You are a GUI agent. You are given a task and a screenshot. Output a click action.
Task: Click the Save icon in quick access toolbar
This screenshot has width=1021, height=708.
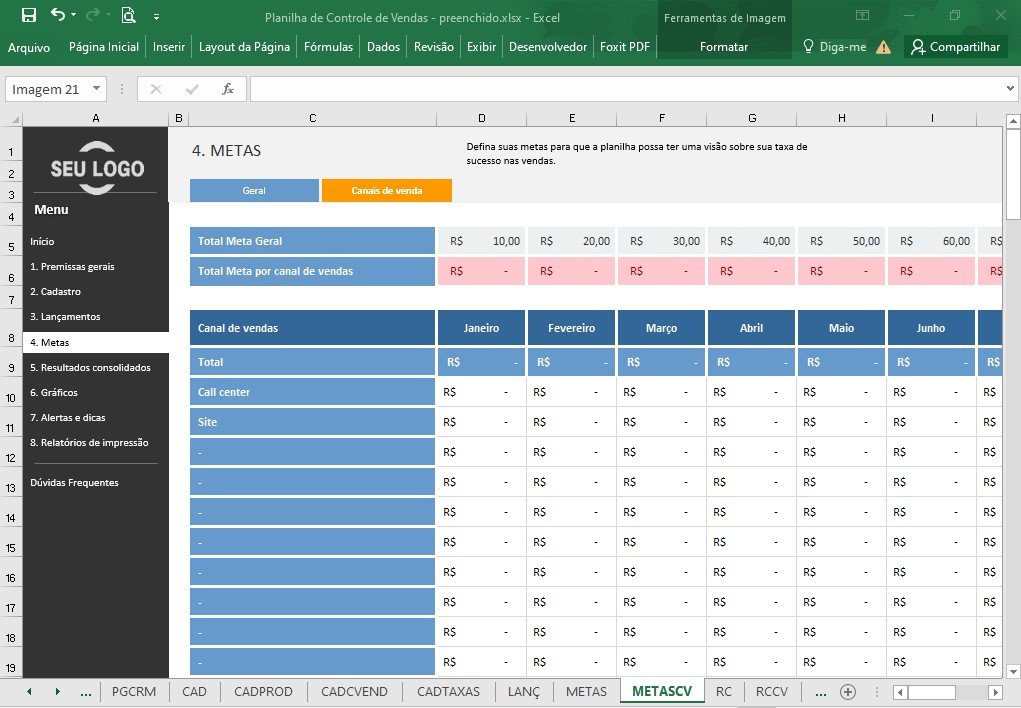click(29, 15)
